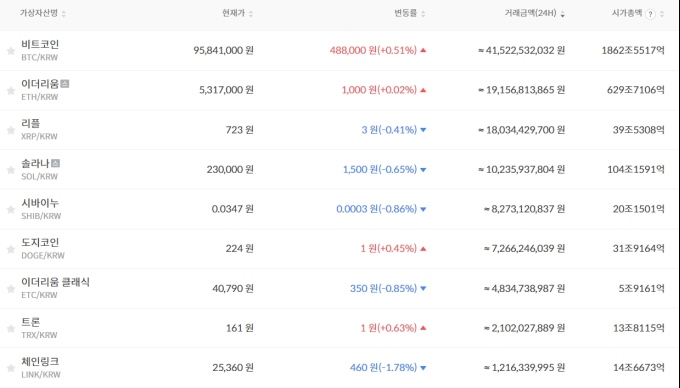The height and width of the screenshot is (388, 680).
Task: Click the BTC/KRW ticker text
Action: click(39, 57)
